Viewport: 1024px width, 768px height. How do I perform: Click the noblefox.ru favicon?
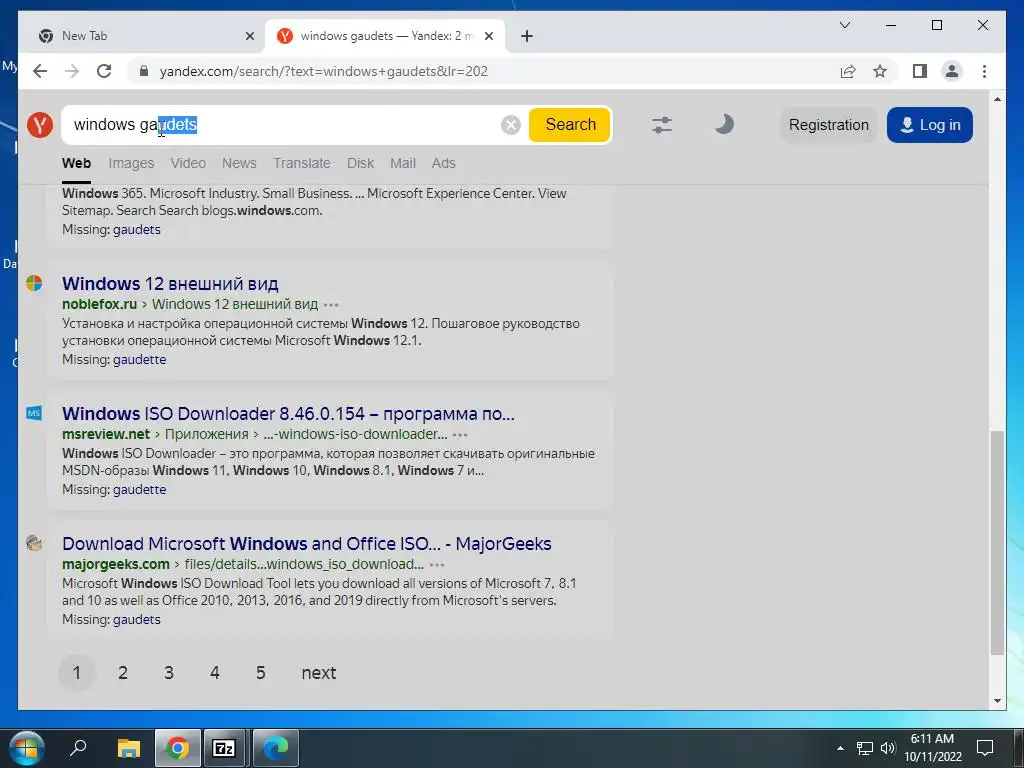(34, 283)
